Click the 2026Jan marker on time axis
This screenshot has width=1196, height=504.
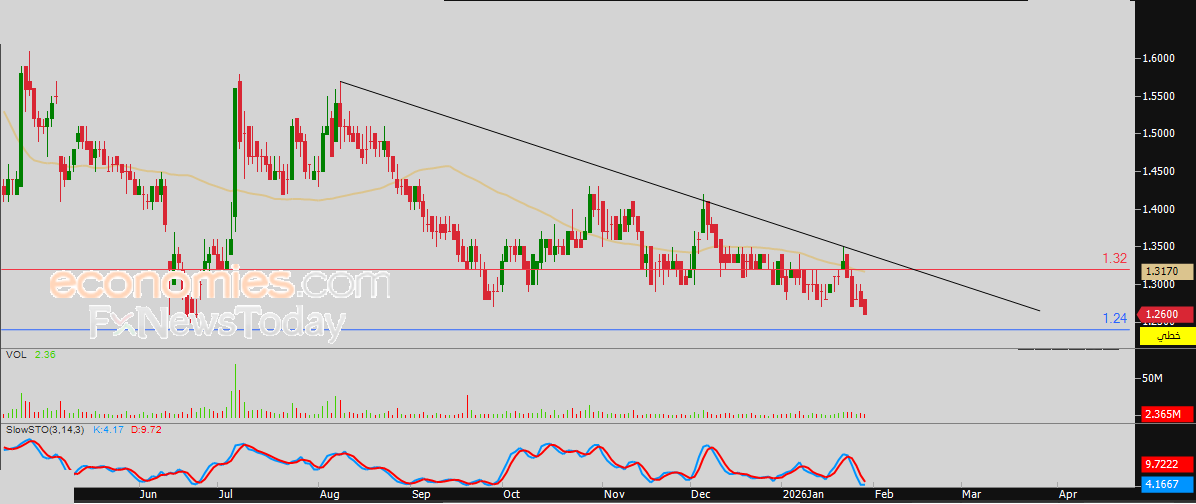coord(802,494)
